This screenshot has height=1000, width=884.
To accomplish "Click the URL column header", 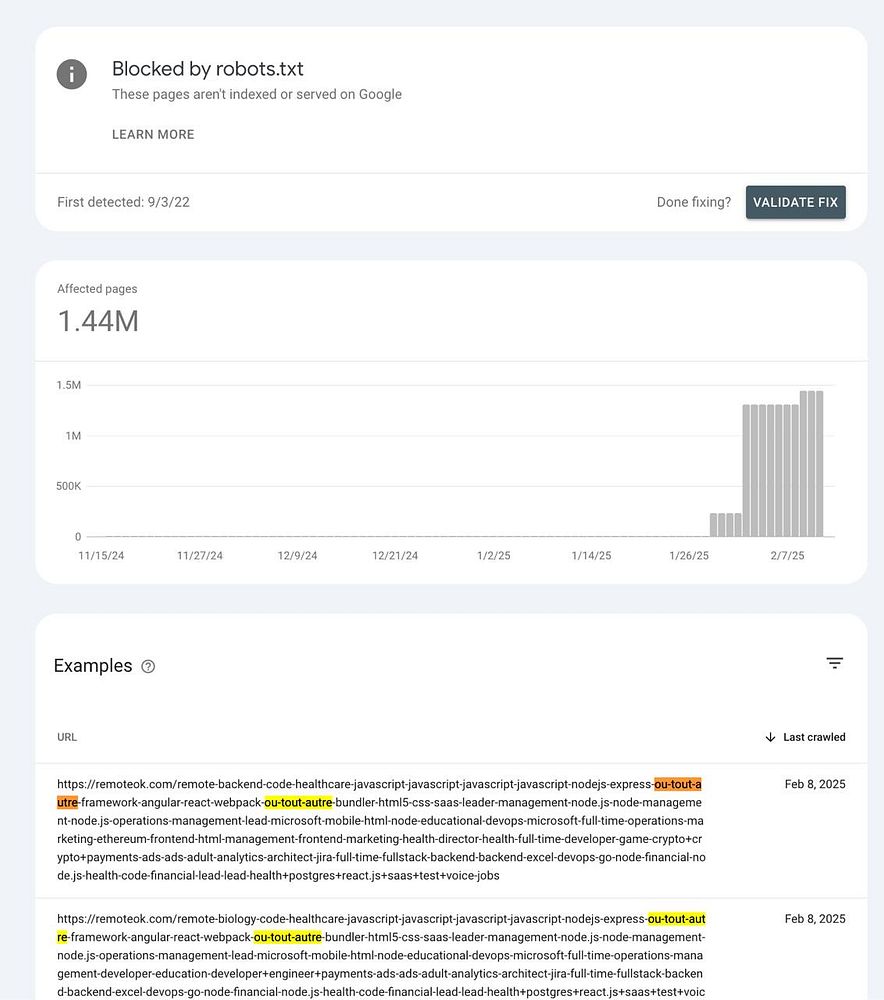I will (x=67, y=737).
